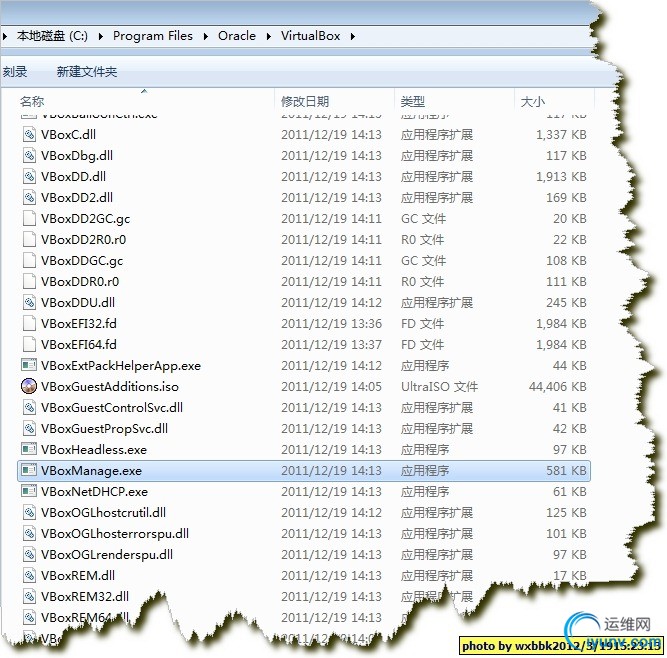The image size is (667, 658).
Task: Expand the arrow after 本地磁盘 (C:)
Action: pos(101,37)
